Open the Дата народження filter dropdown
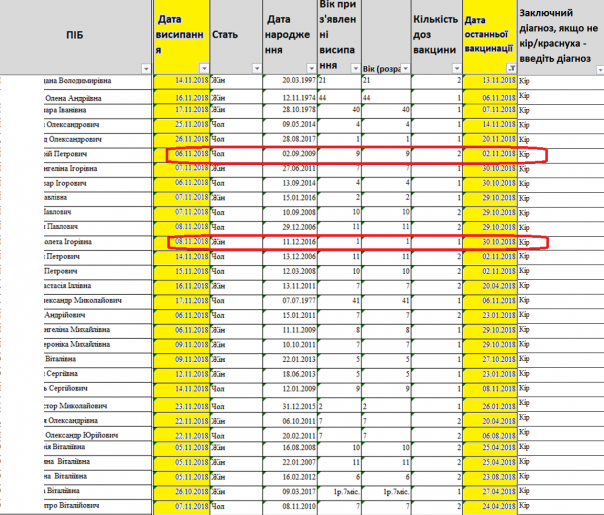 click(x=309, y=68)
